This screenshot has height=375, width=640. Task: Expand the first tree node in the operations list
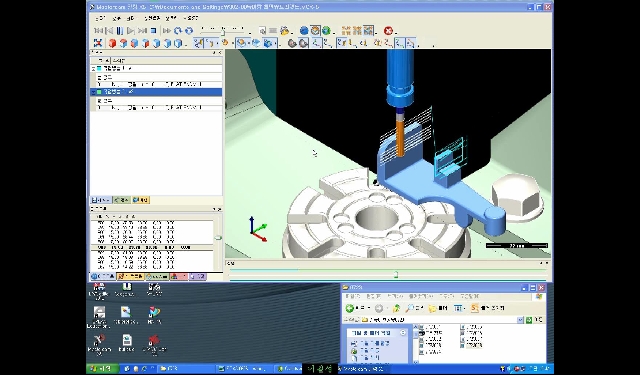tap(93, 69)
